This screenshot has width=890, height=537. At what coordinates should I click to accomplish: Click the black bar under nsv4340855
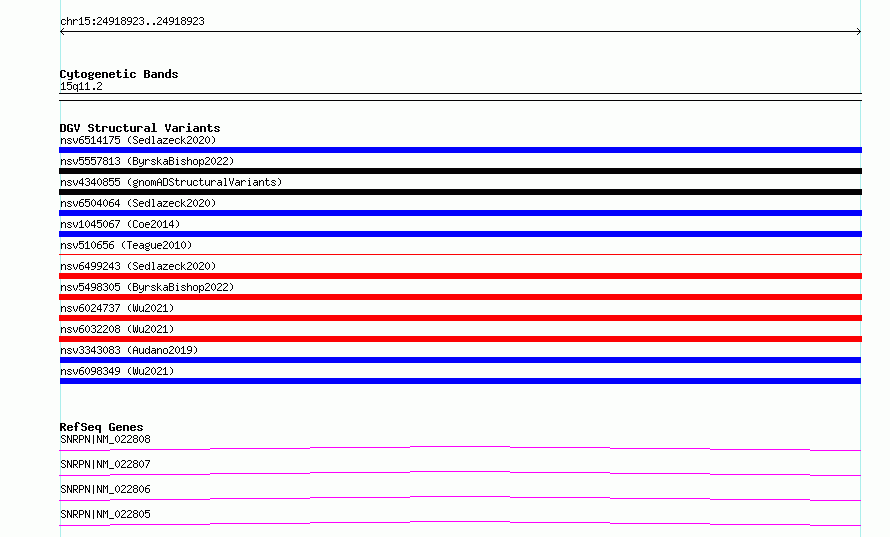(460, 192)
